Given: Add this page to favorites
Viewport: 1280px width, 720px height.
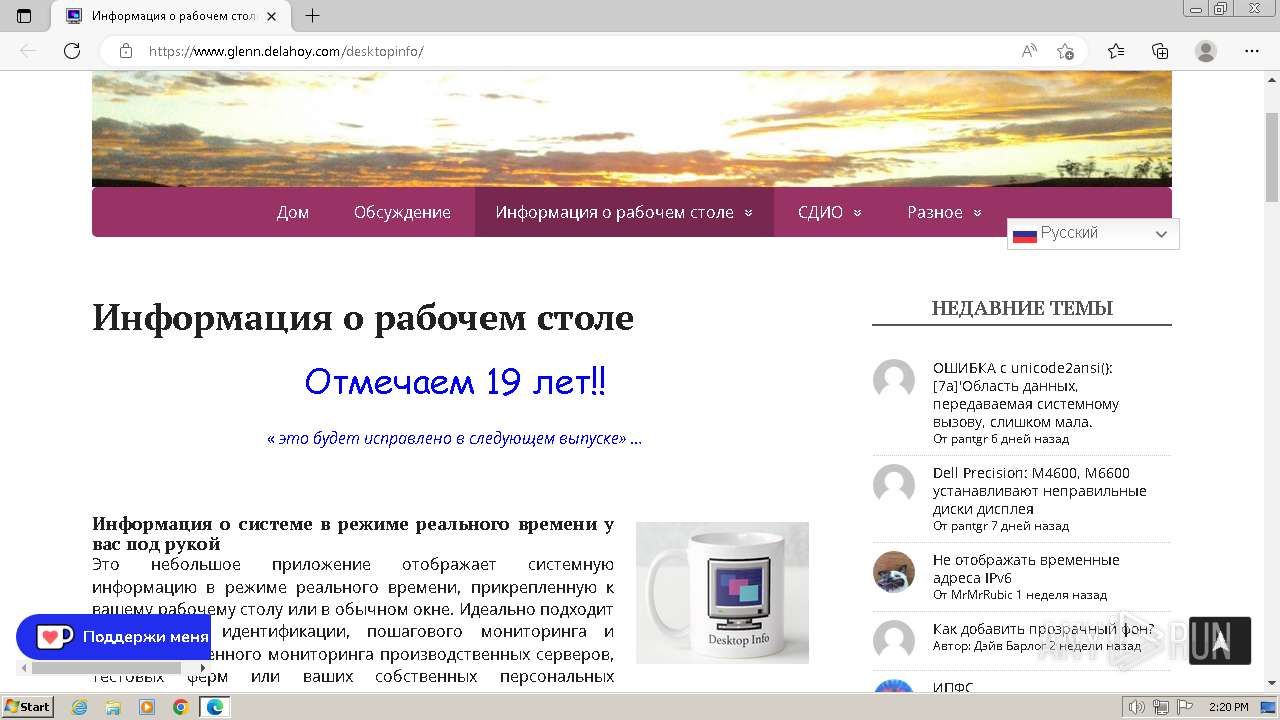Looking at the screenshot, I should click(1065, 51).
